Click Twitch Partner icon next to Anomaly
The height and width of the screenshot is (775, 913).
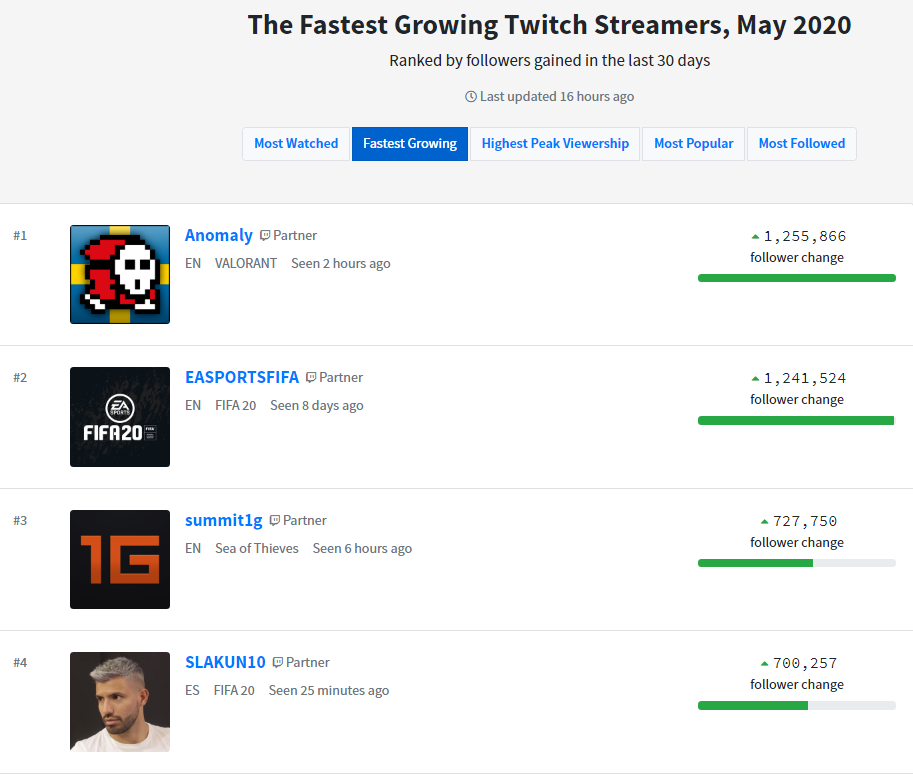pyautogui.click(x=265, y=235)
